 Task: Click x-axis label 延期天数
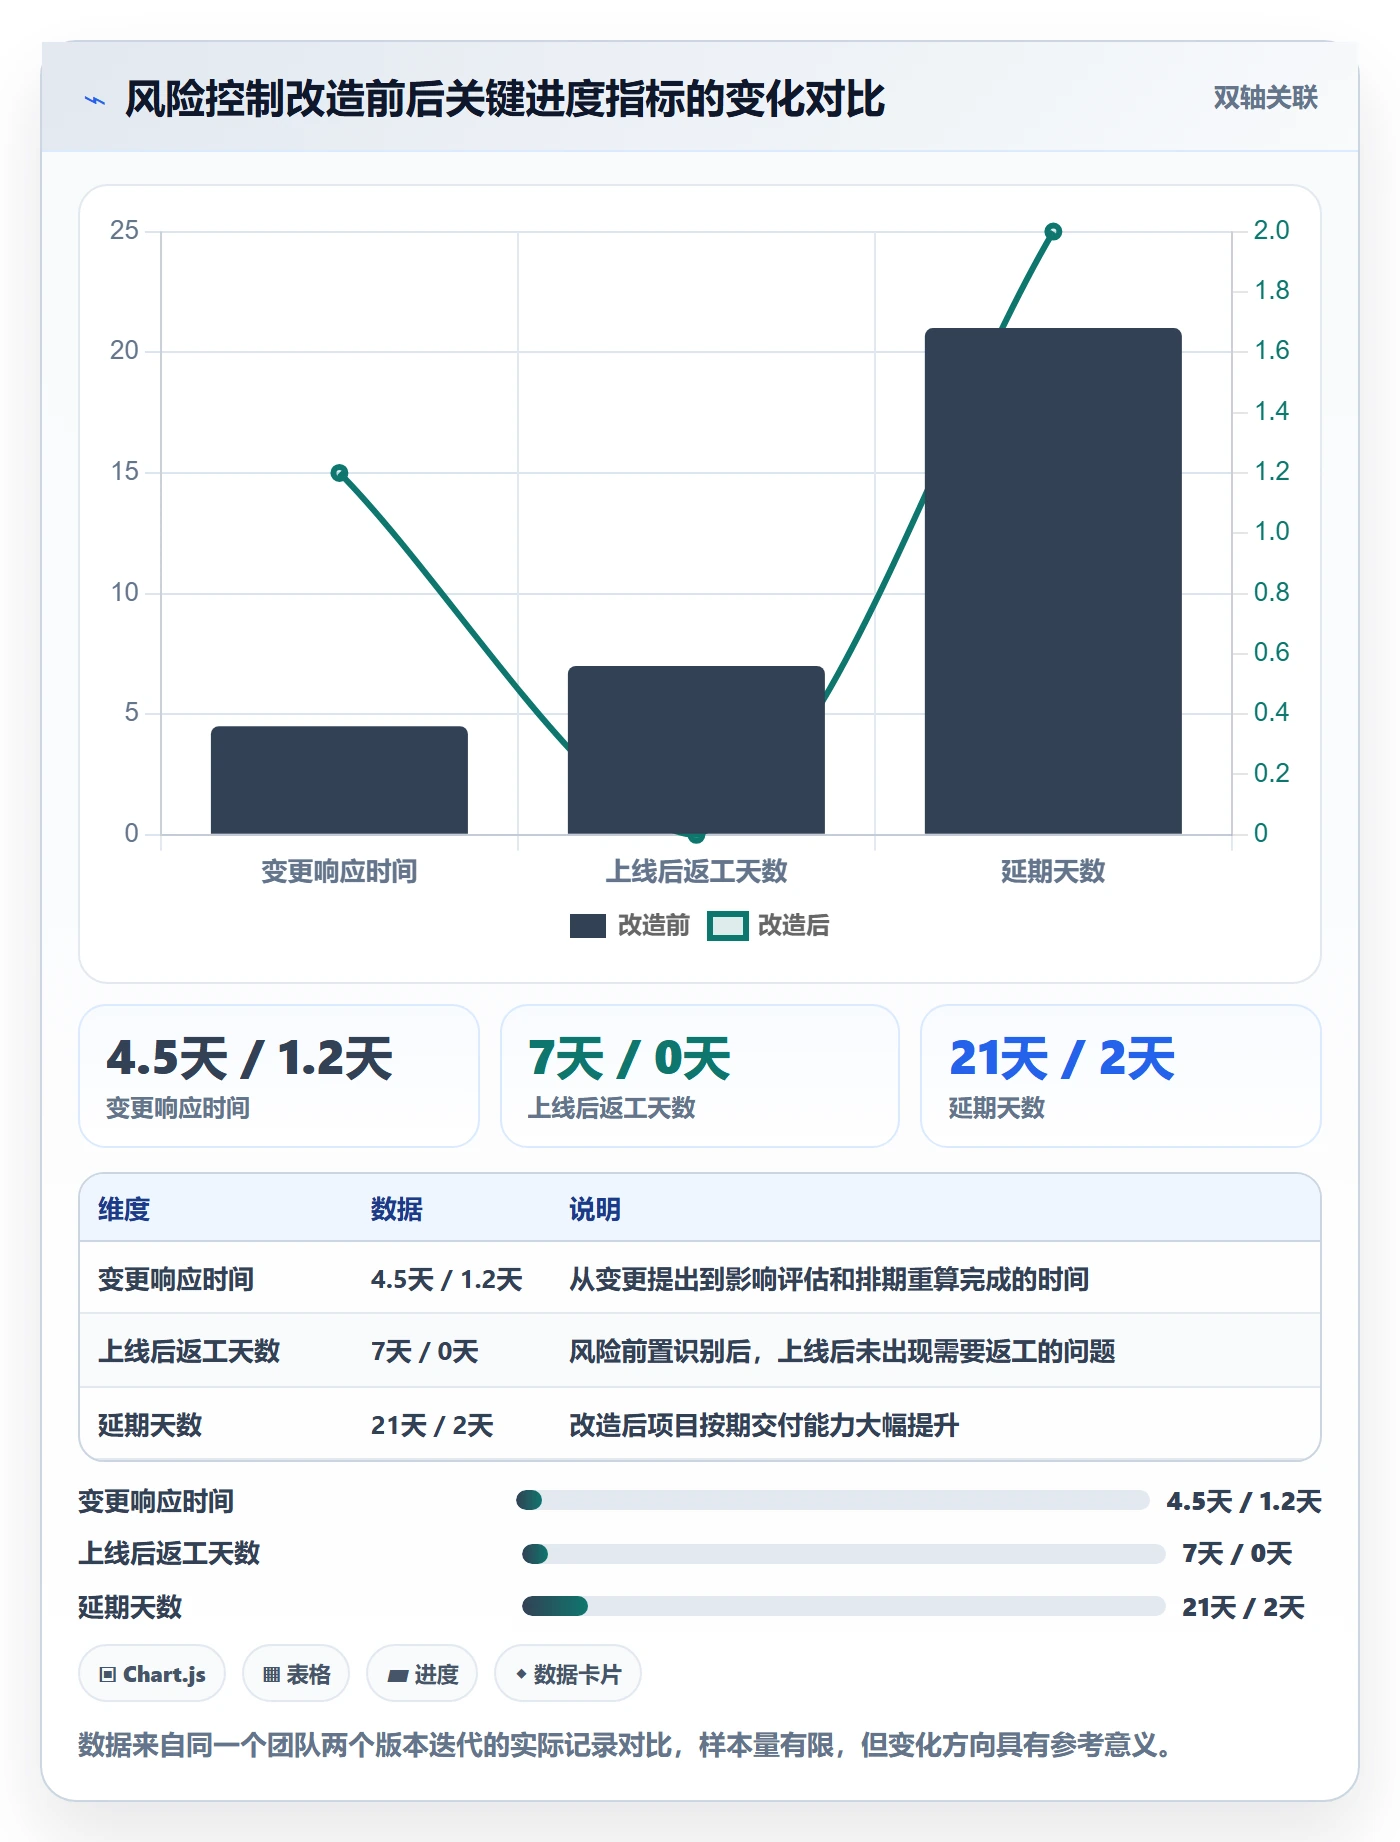[1053, 871]
